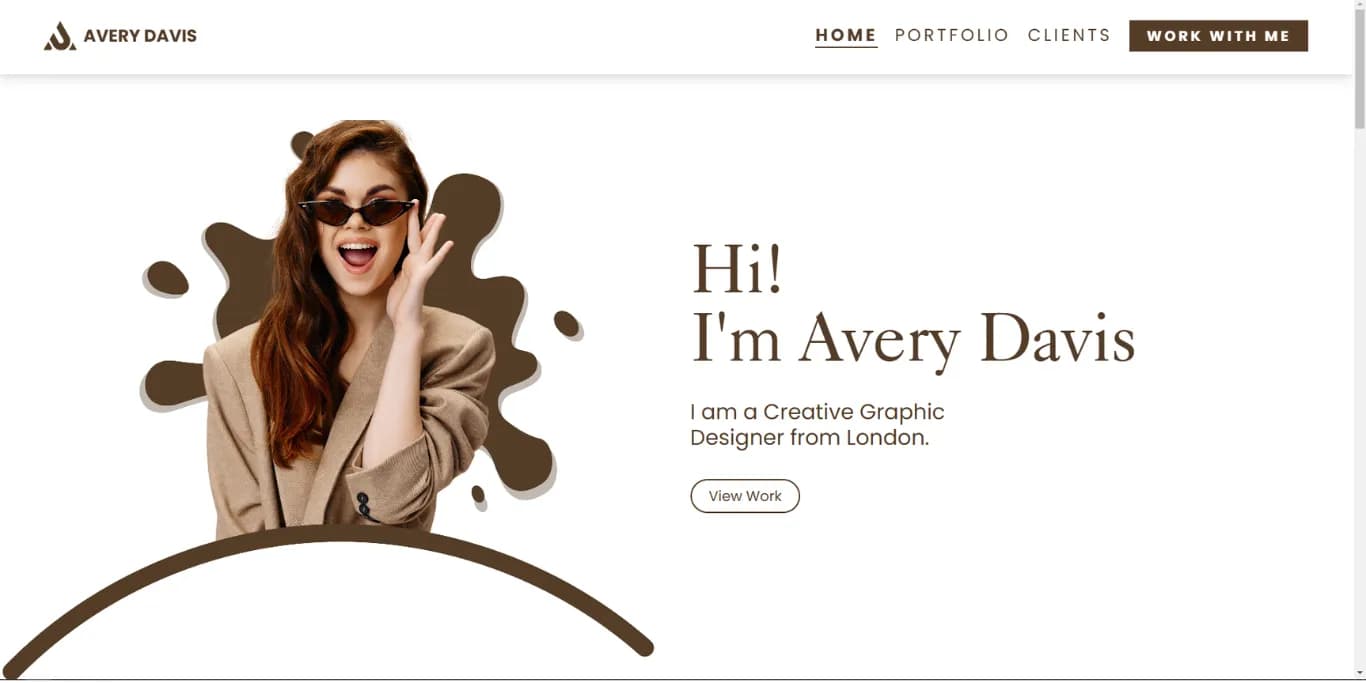
Task: Click the 'Hi!' heading text
Action: pos(737,270)
